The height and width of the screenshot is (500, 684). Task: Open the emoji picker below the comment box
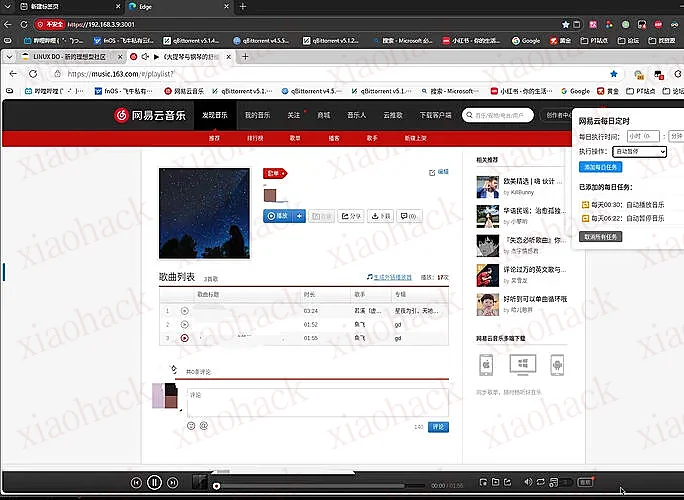(191, 426)
